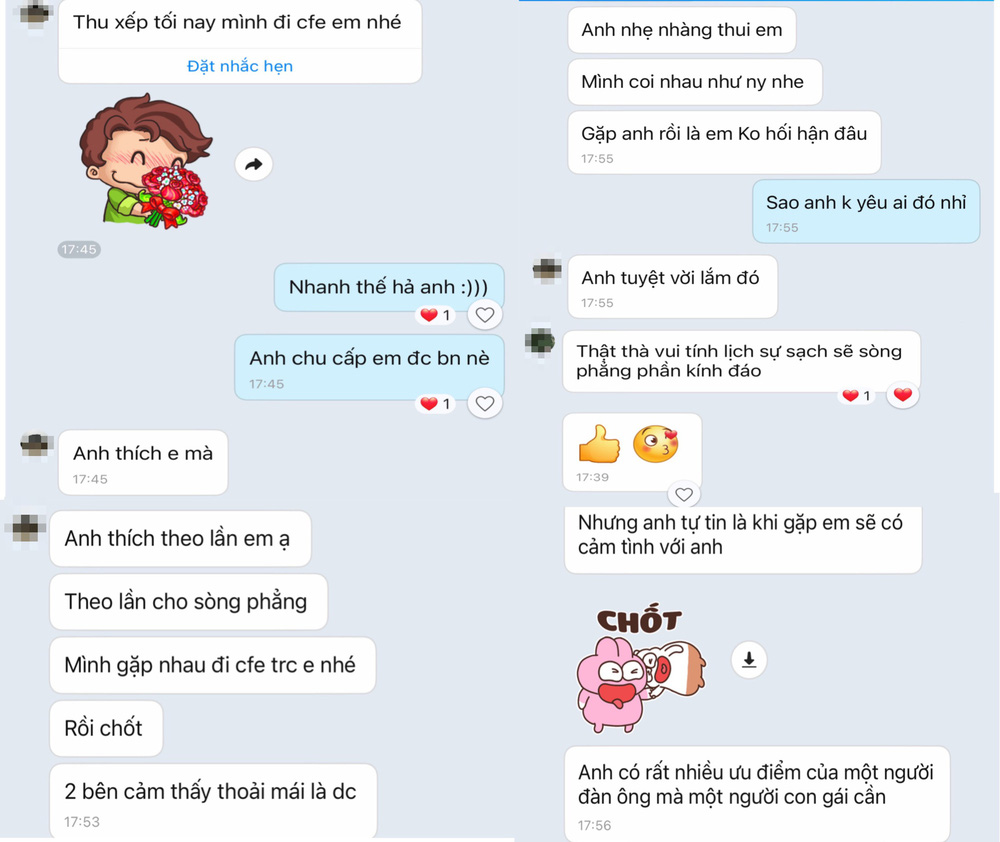Click the avatar beside 'Thật thà vui tính' message
The height and width of the screenshot is (842, 1000).
point(541,341)
